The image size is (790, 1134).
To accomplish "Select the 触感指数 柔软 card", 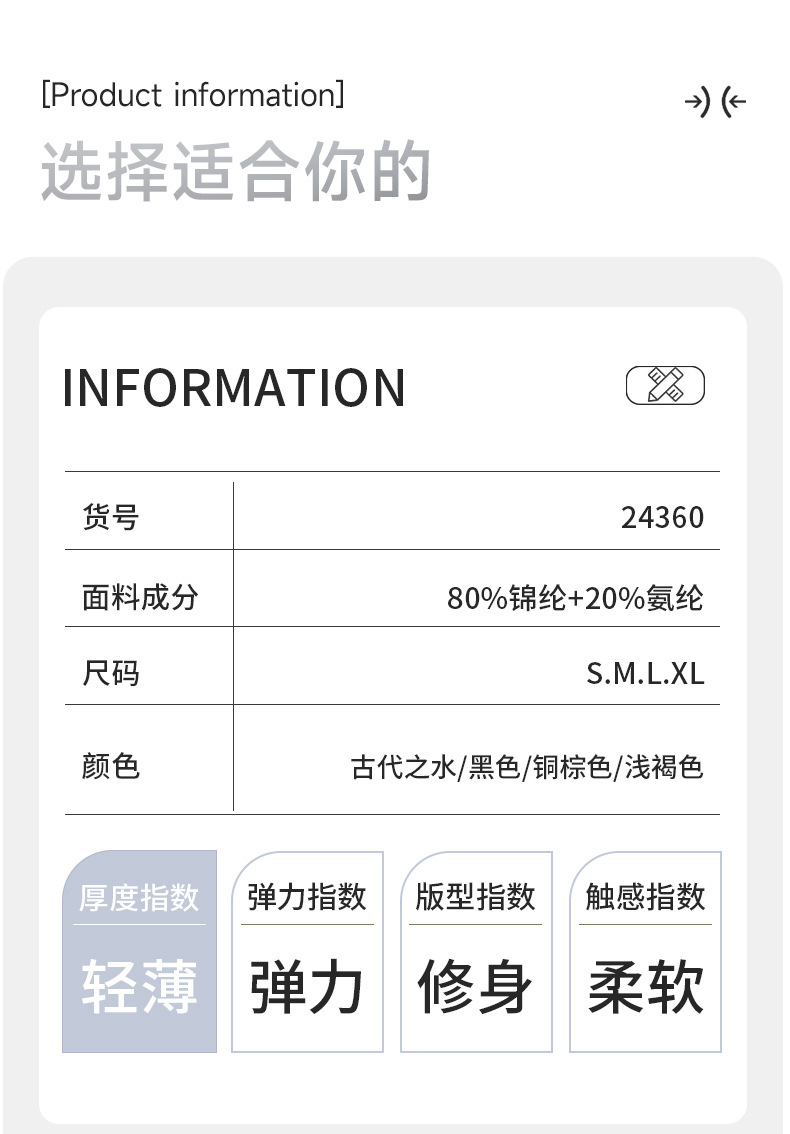I will tap(645, 951).
